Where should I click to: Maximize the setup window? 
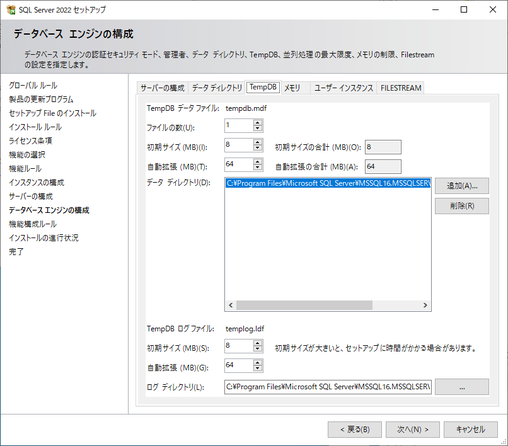click(x=464, y=10)
